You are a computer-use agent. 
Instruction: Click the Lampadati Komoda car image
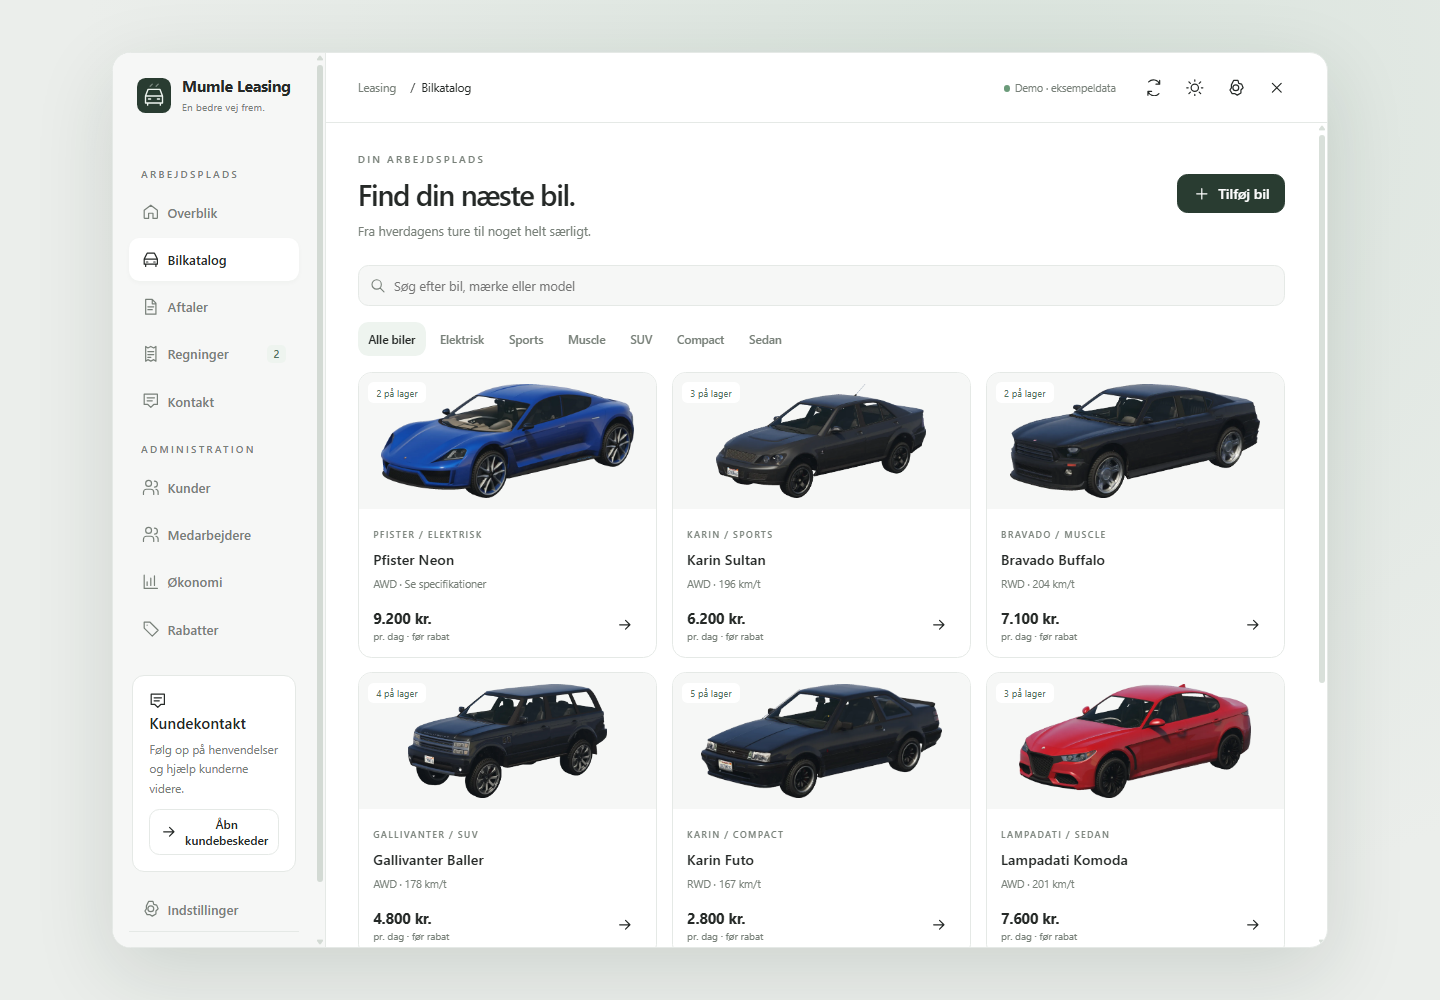pos(1135,741)
